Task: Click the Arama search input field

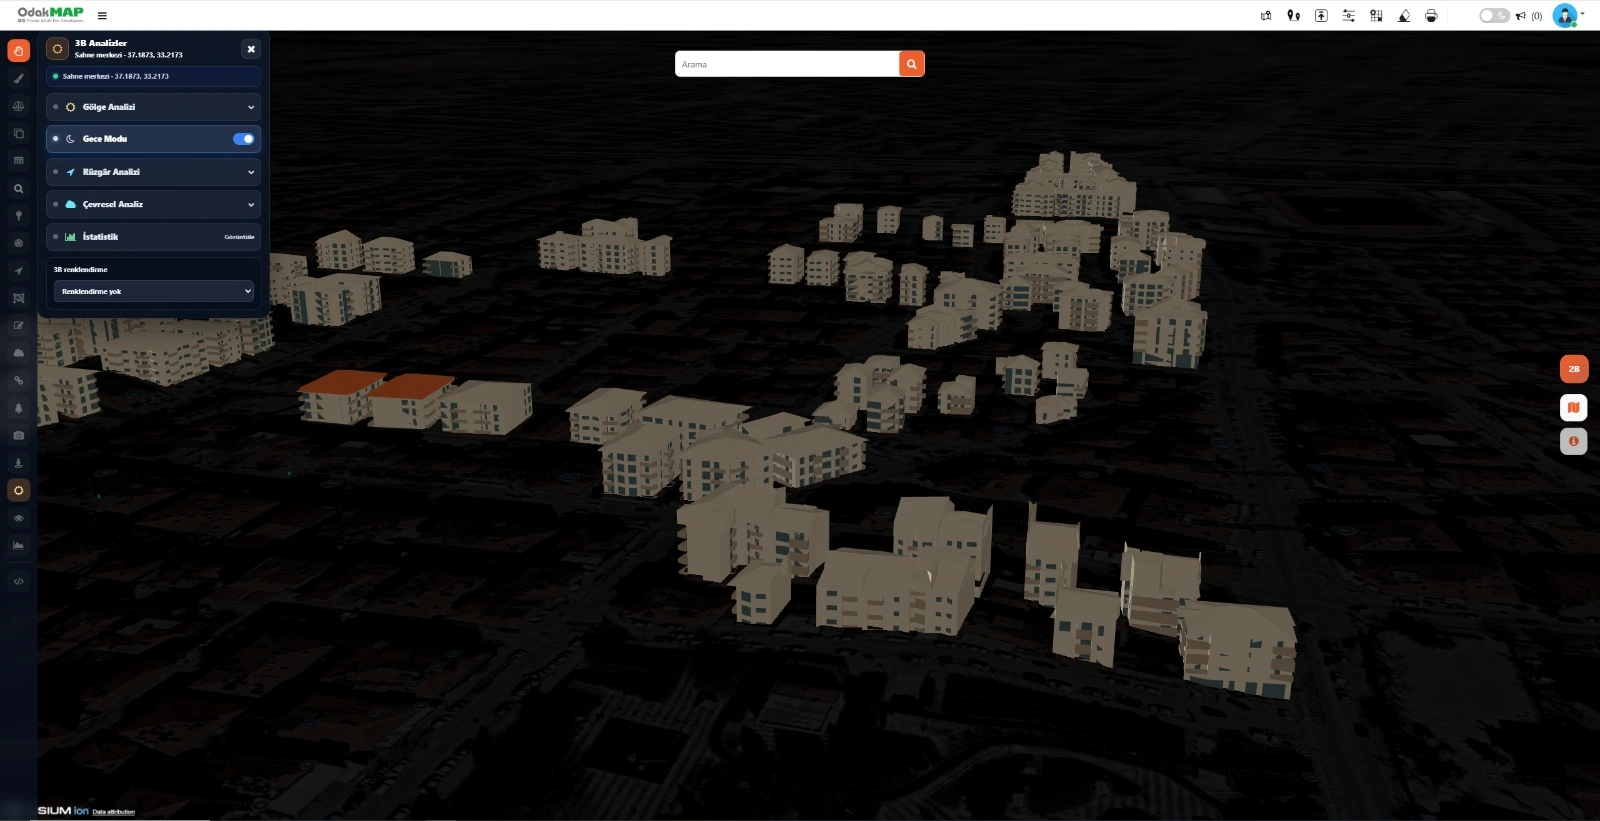Action: pyautogui.click(x=787, y=64)
